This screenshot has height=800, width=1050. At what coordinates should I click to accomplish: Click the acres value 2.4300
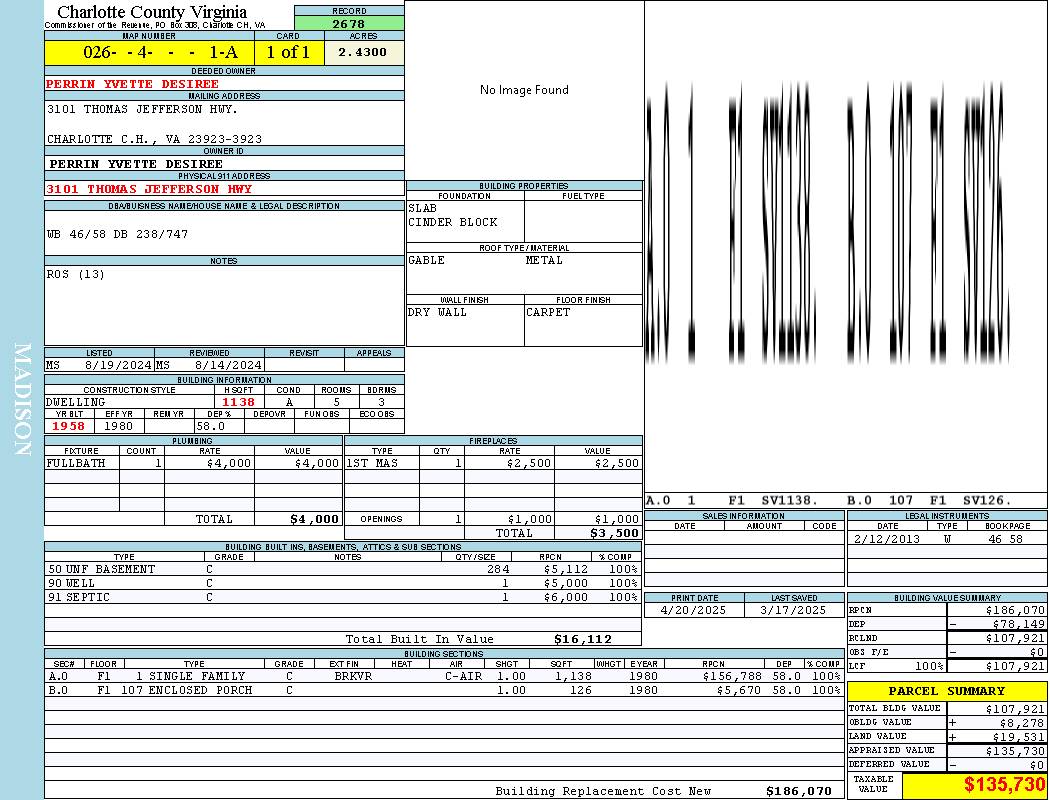point(362,52)
